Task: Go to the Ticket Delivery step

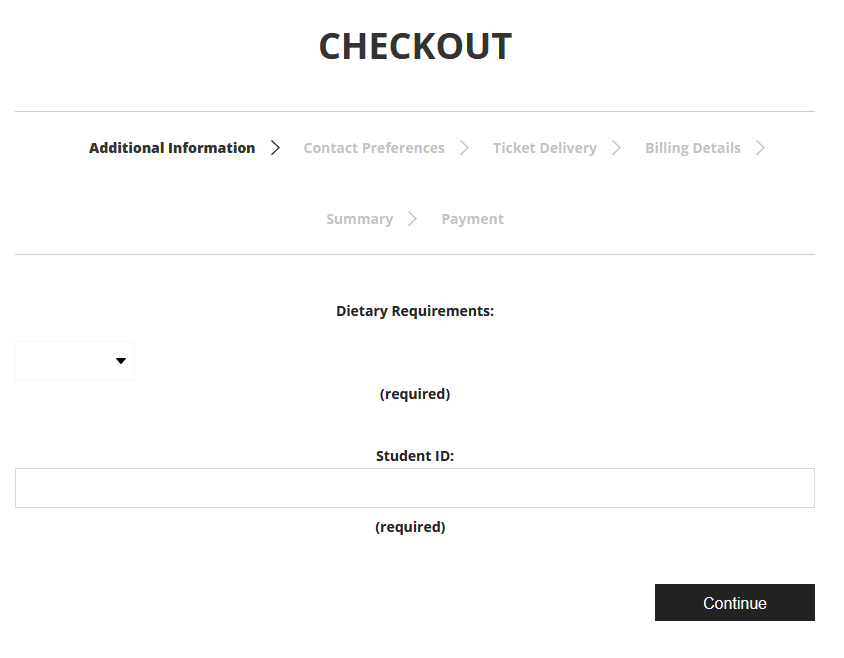Action: [x=545, y=148]
